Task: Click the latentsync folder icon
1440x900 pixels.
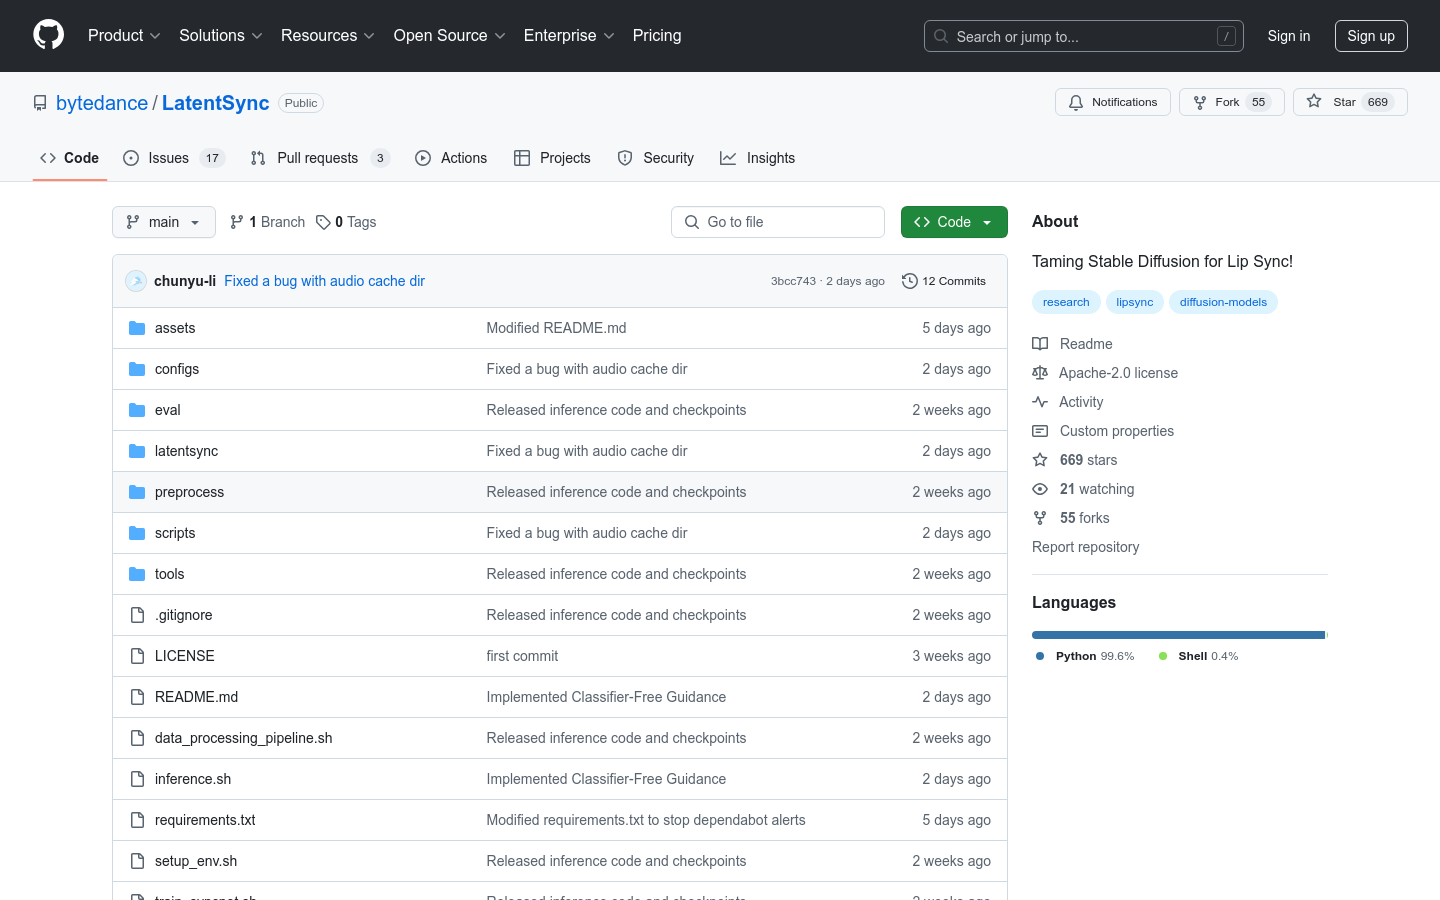Action: (137, 451)
